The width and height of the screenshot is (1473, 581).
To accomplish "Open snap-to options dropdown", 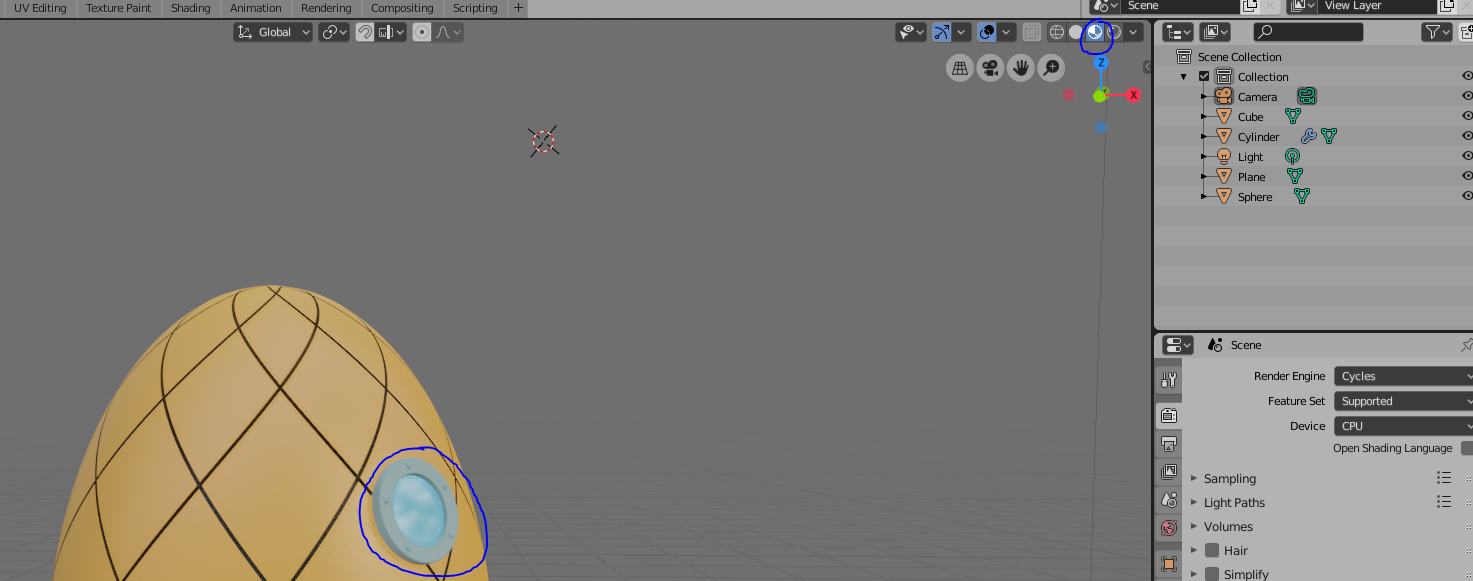I will point(391,32).
